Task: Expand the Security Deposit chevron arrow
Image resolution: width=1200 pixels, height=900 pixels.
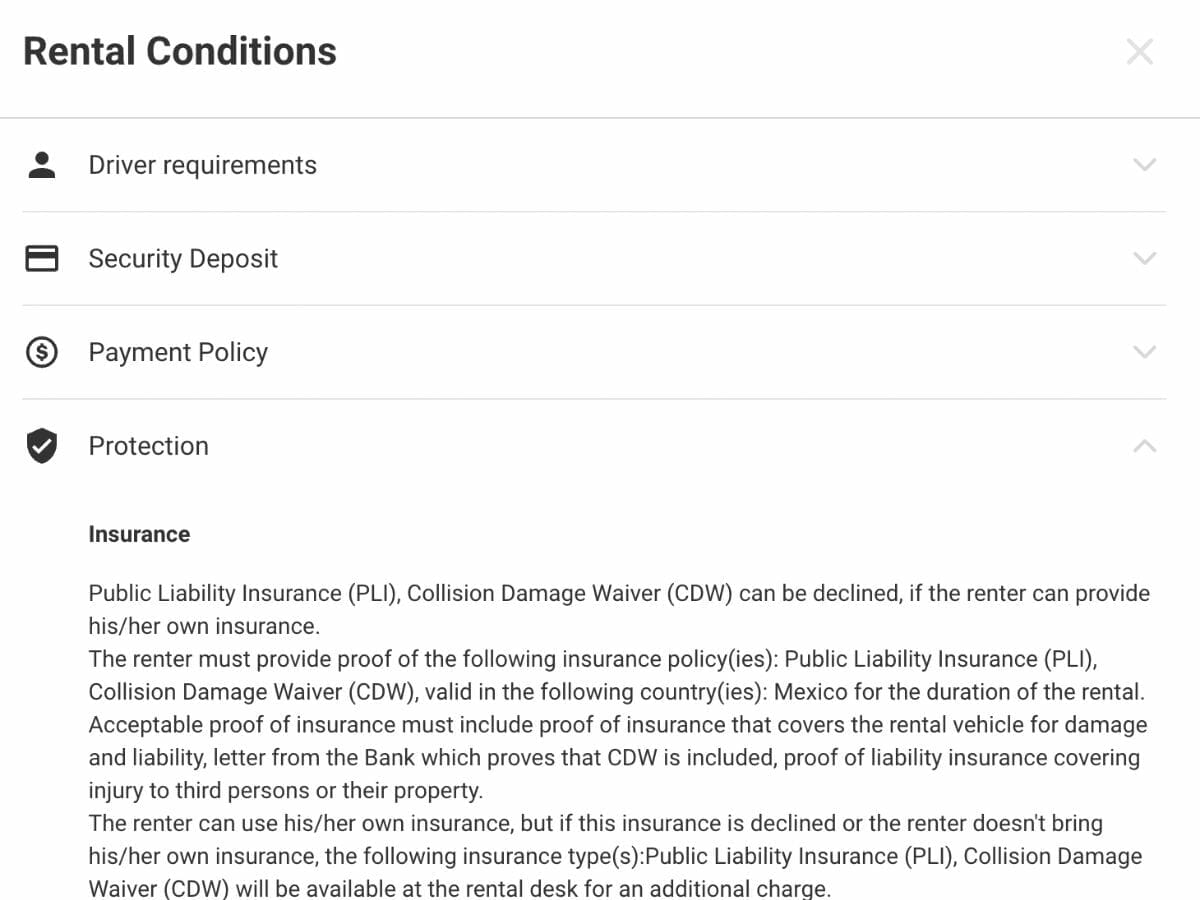Action: point(1144,259)
